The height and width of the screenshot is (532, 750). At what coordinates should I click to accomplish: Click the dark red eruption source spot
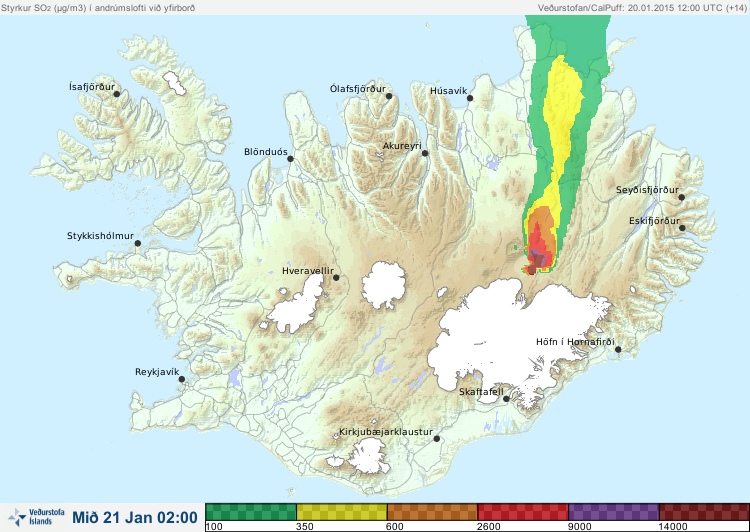pyautogui.click(x=531, y=270)
